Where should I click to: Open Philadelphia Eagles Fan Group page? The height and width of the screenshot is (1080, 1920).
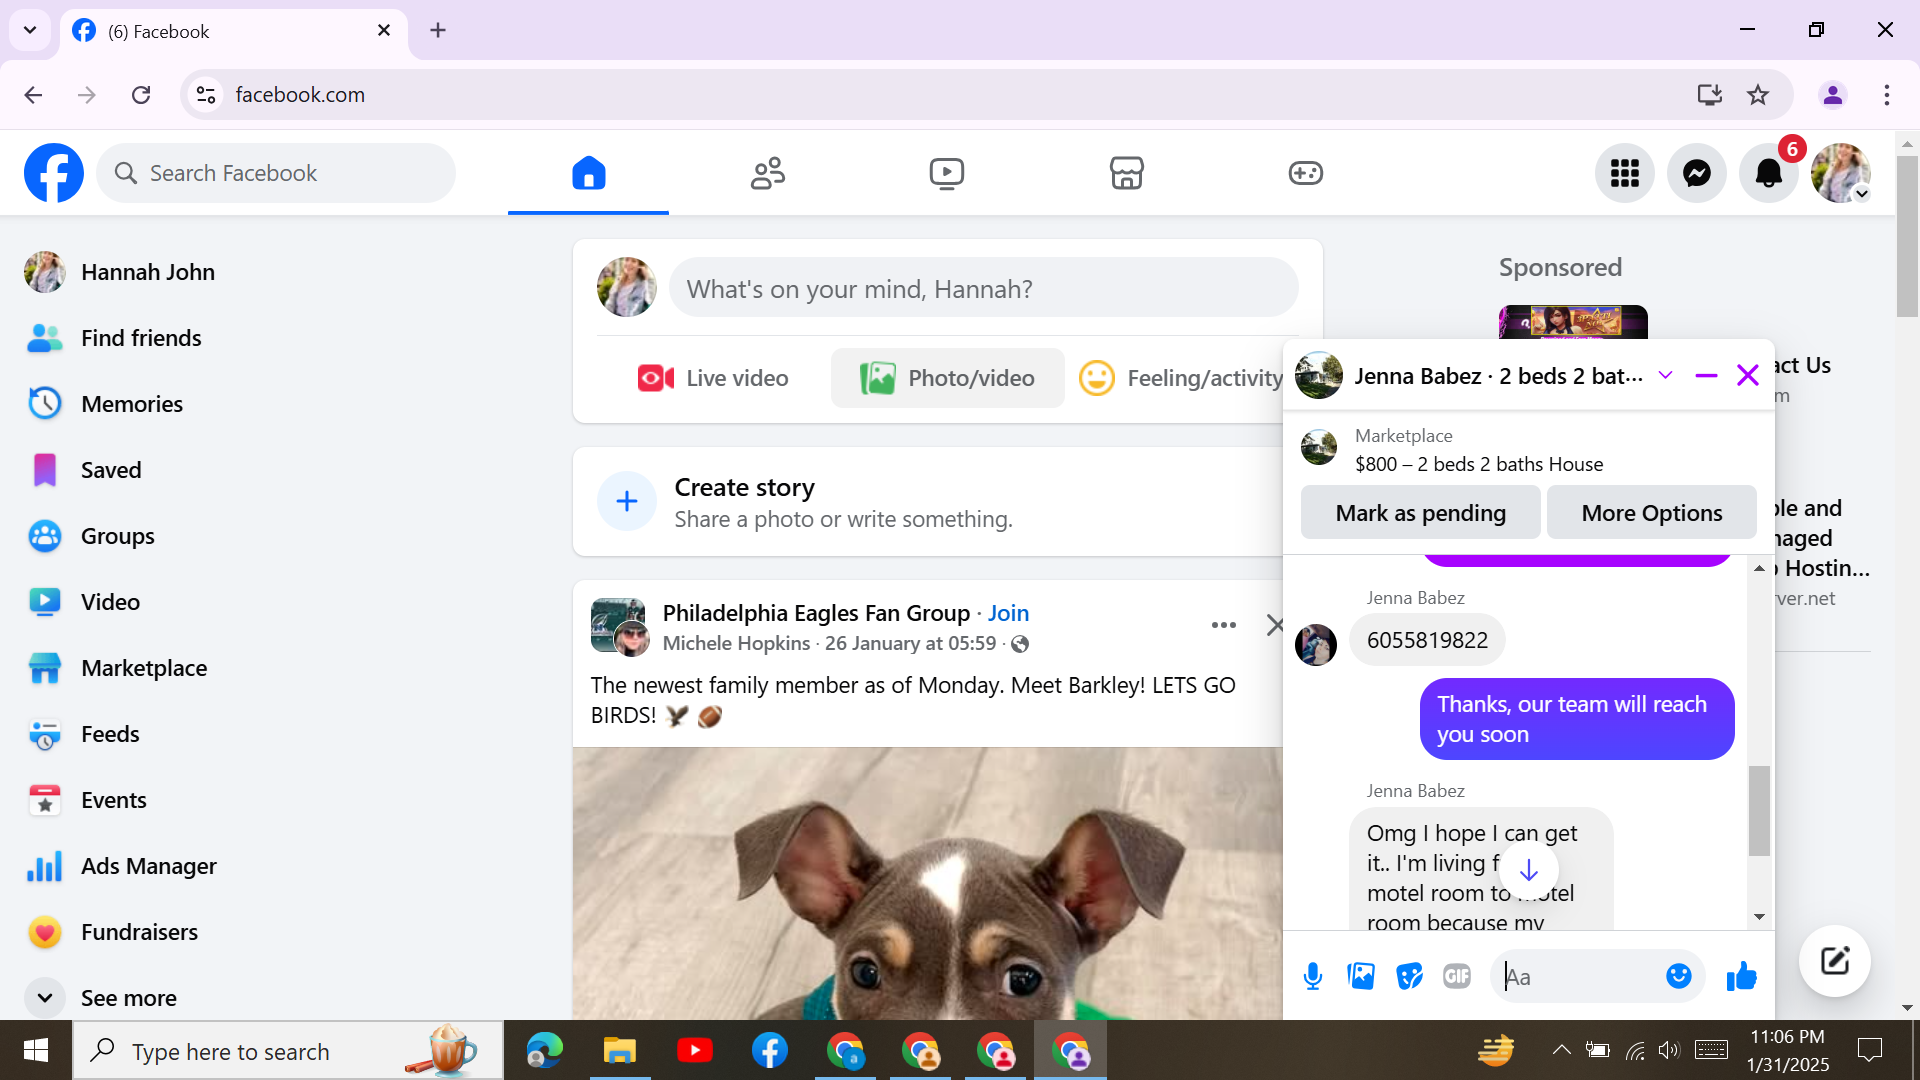point(816,613)
